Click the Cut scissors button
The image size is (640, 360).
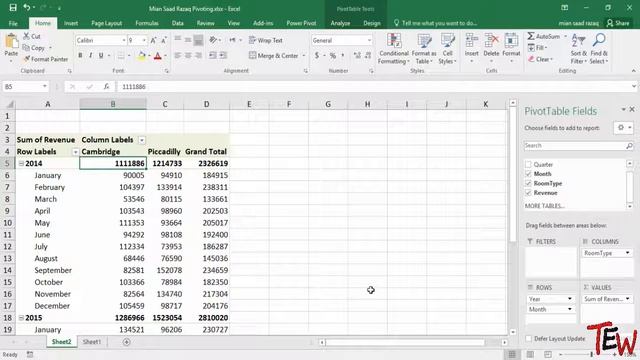point(32,36)
